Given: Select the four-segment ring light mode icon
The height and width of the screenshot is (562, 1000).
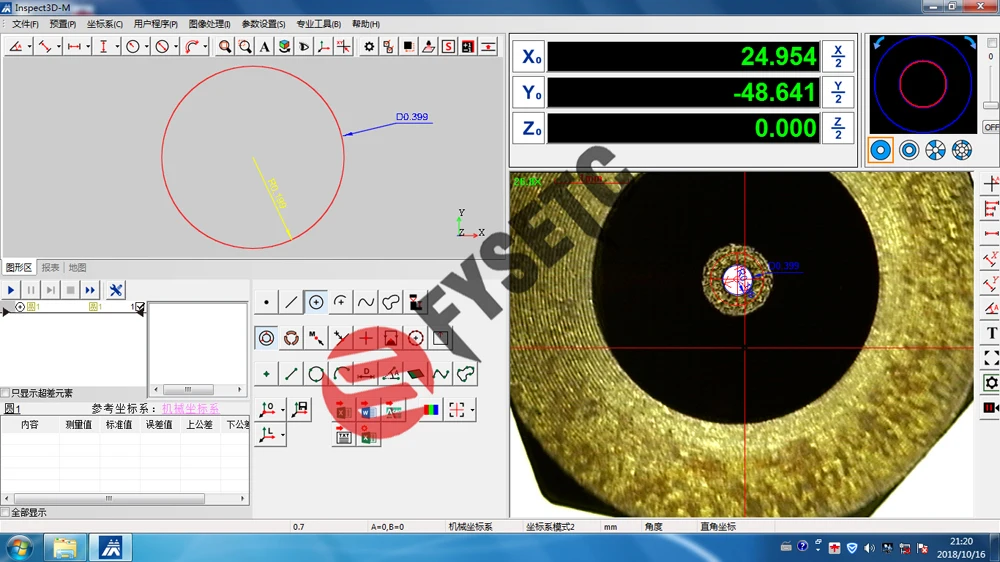Looking at the screenshot, I should [935, 150].
